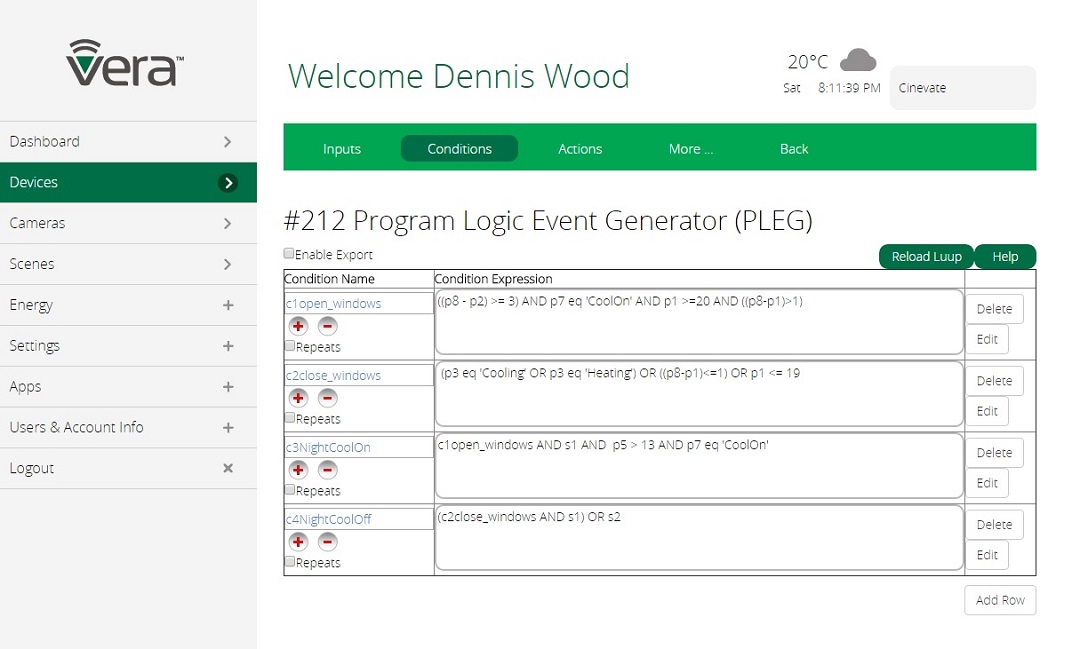Enable the Enable Export checkbox
Image resolution: width=1080 pixels, height=649 pixels.
click(x=289, y=254)
